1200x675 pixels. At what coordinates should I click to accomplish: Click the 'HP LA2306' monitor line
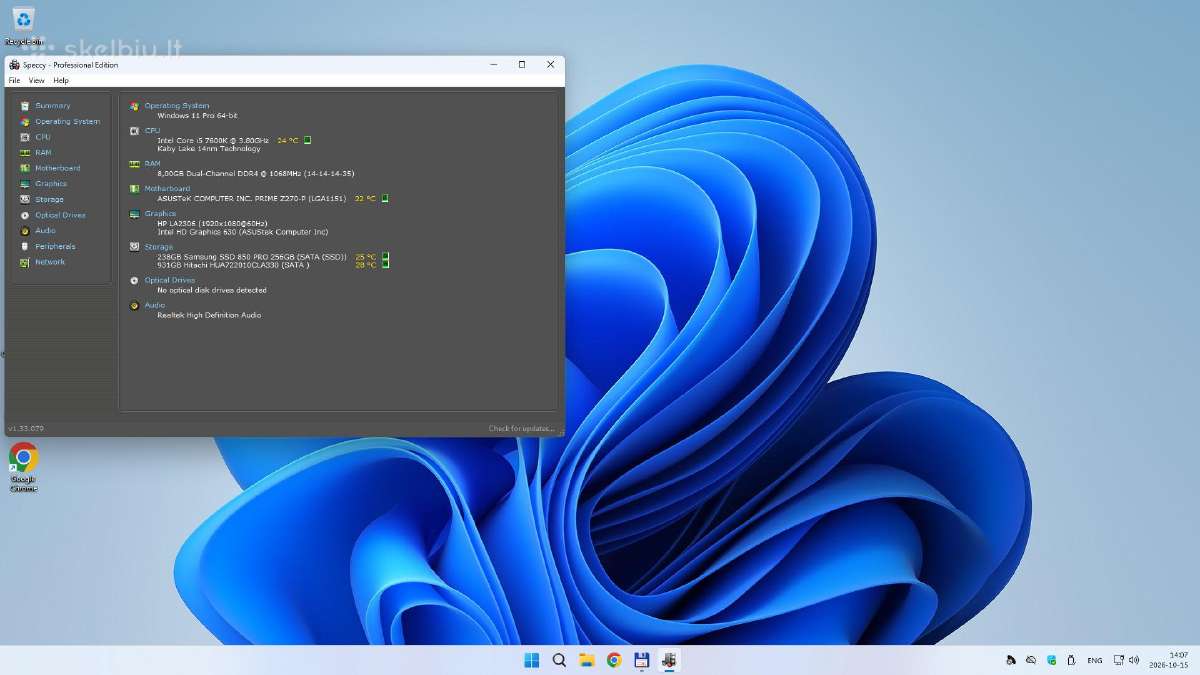tap(212, 224)
